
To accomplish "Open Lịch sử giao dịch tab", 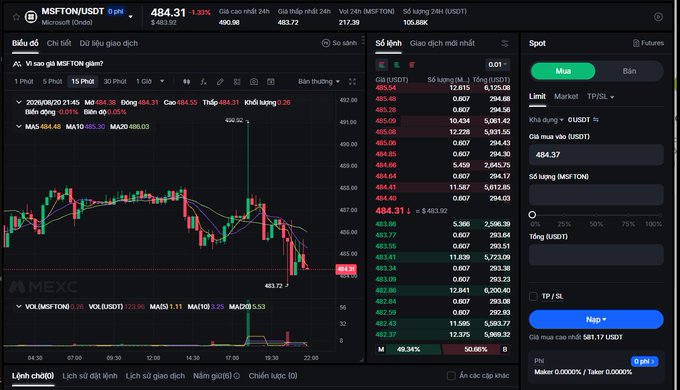I will pyautogui.click(x=155, y=376).
